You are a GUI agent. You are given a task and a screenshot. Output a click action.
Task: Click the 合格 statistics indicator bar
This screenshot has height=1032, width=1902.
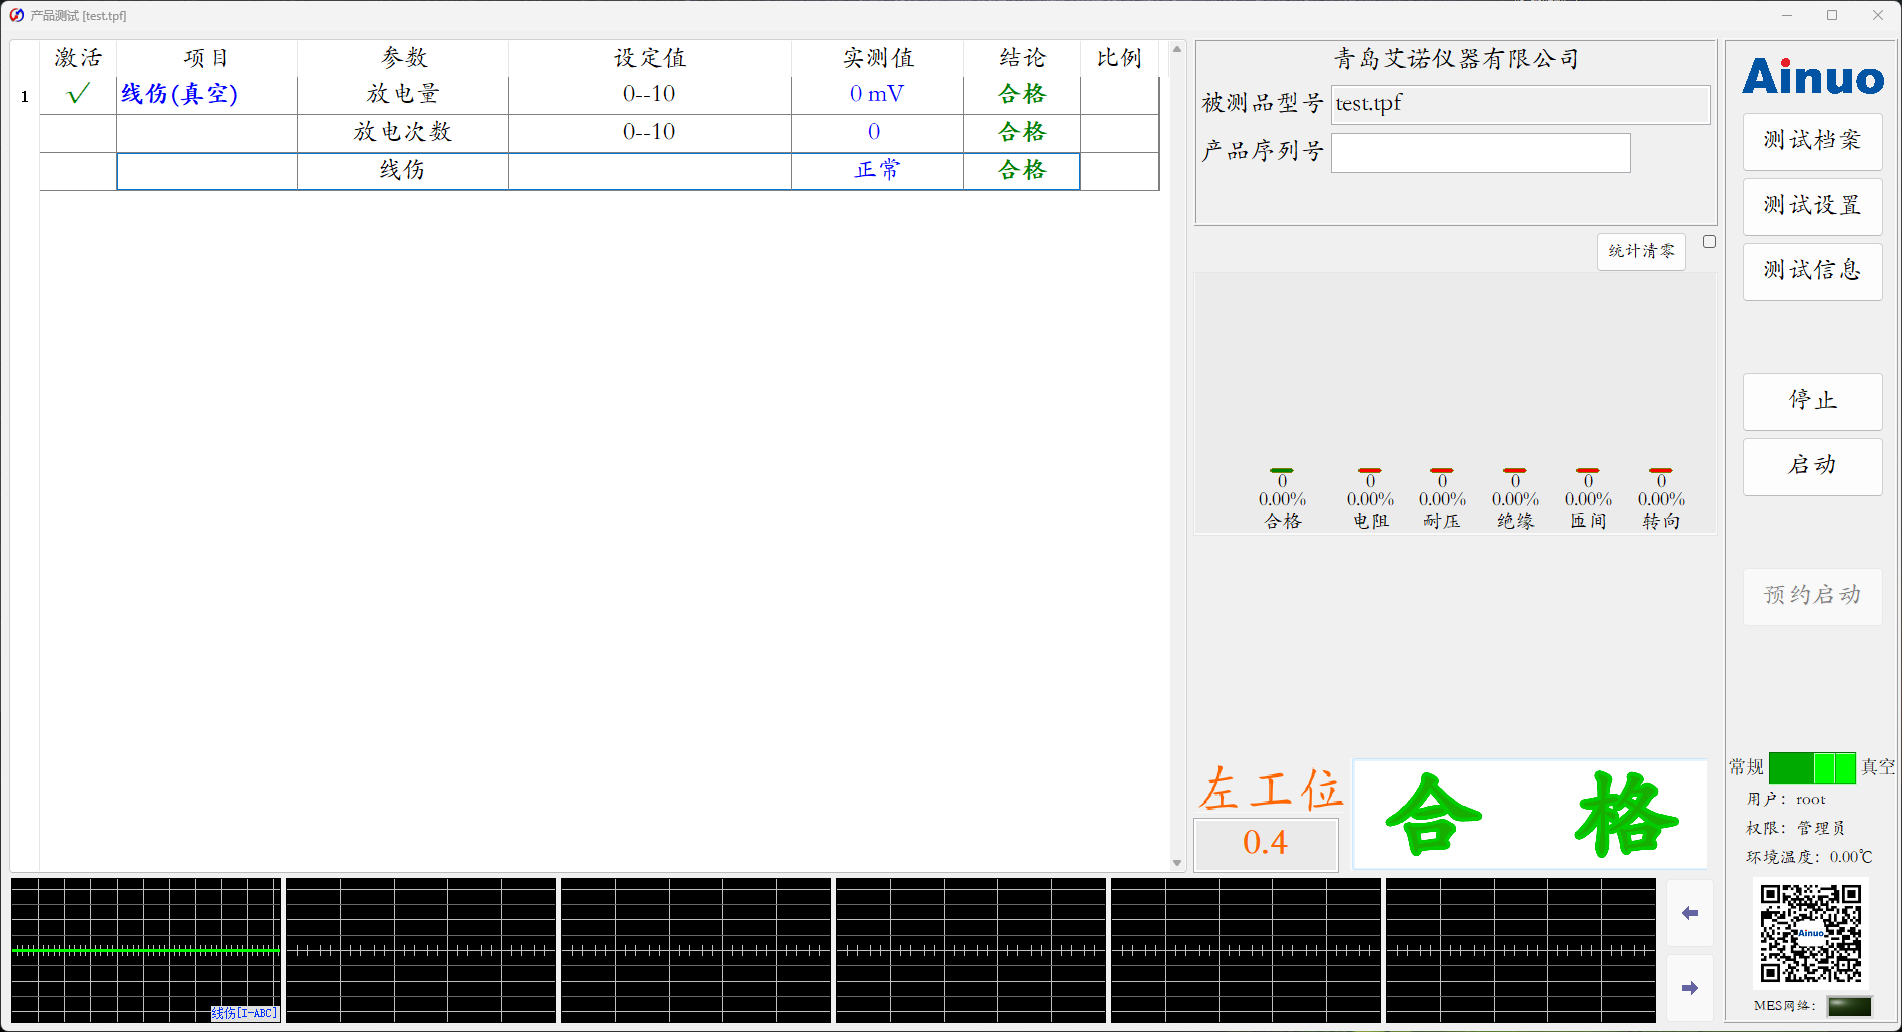coord(1281,472)
